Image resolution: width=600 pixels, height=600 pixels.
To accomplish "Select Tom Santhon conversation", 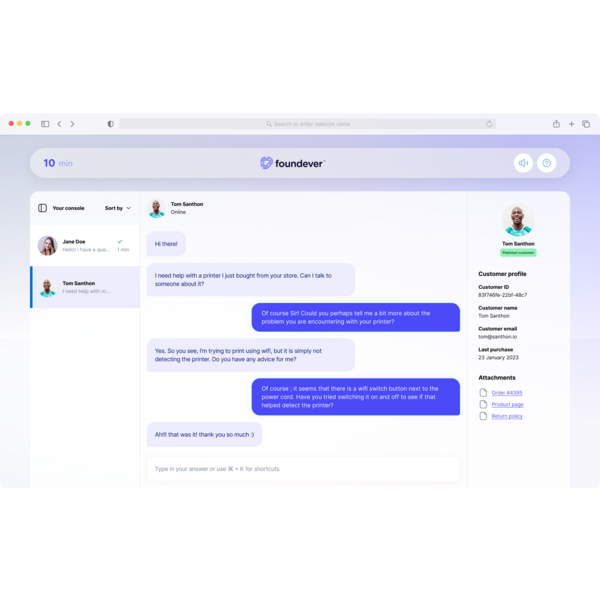I will [x=85, y=287].
